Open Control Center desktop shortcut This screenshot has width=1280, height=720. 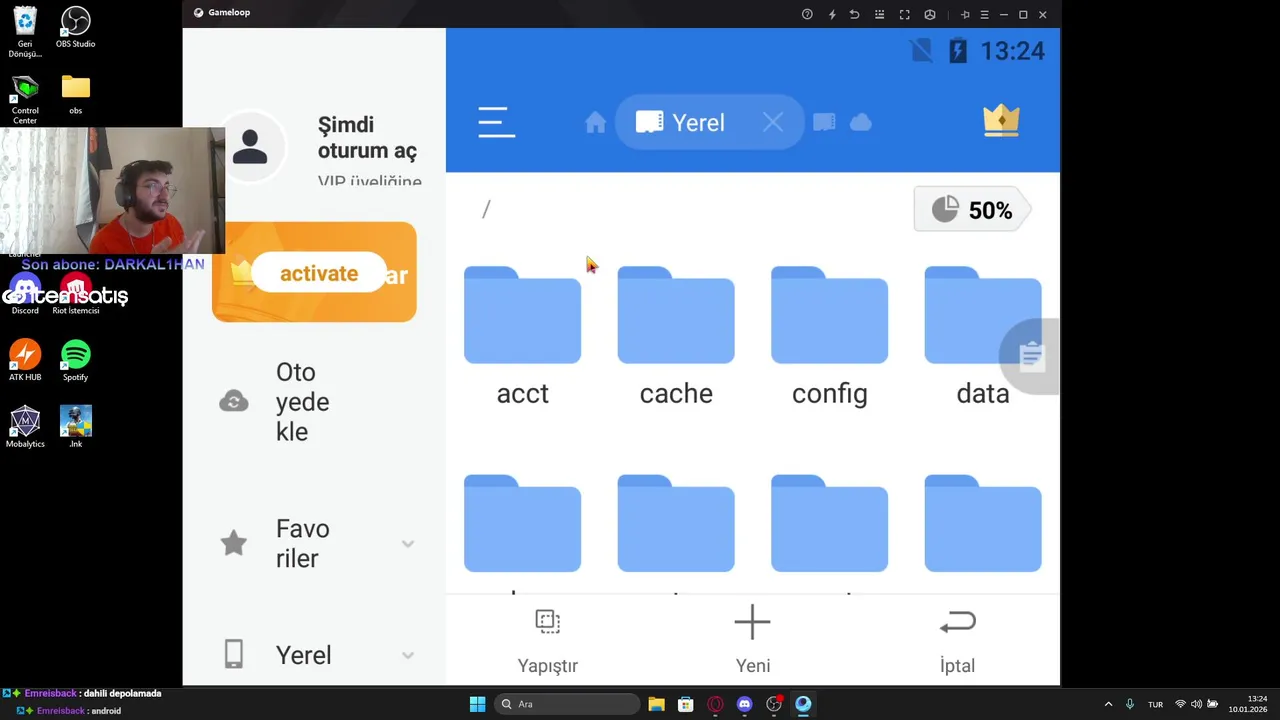tap(25, 99)
